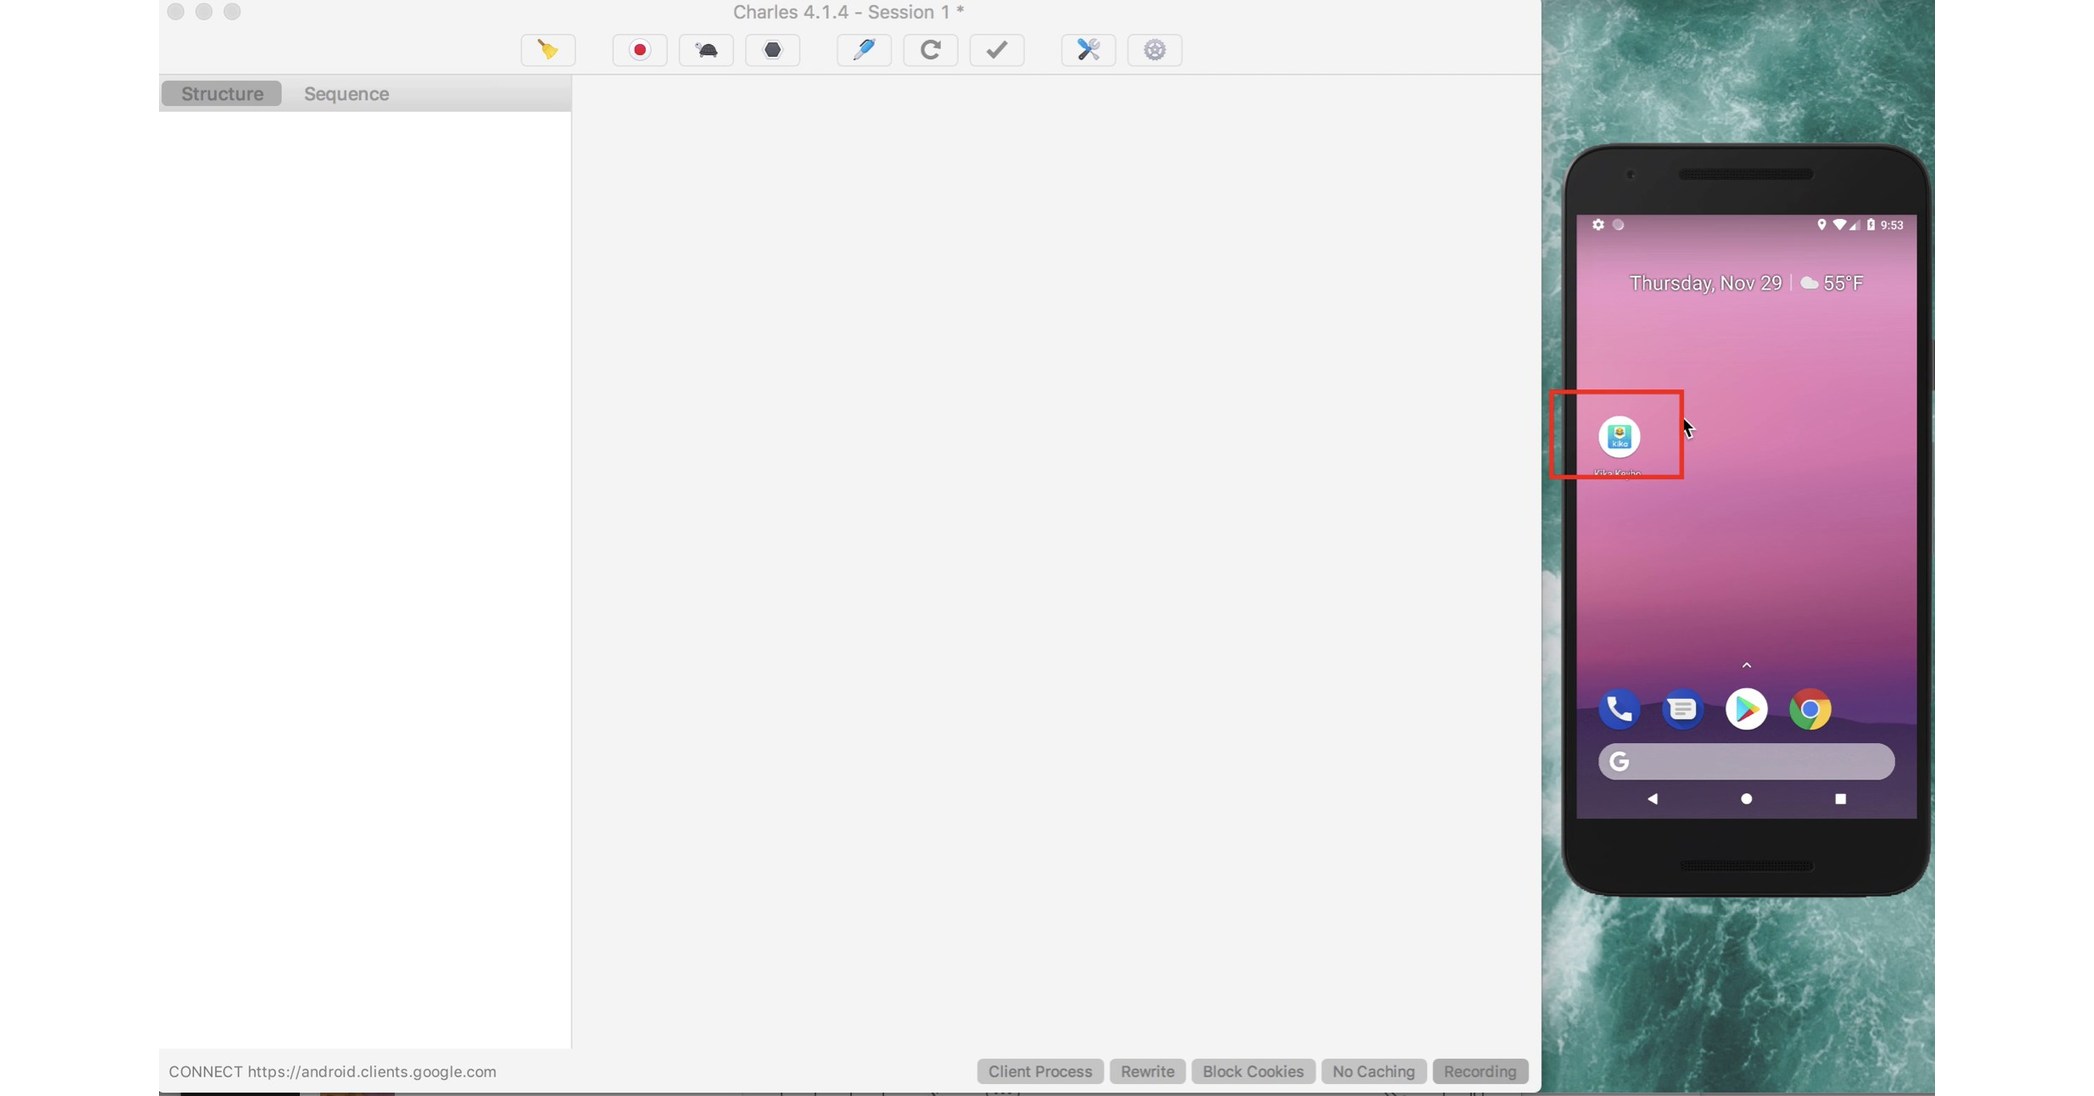The height and width of the screenshot is (1096, 2094).
Task: Click the broom clear session icon
Action: [x=547, y=50]
